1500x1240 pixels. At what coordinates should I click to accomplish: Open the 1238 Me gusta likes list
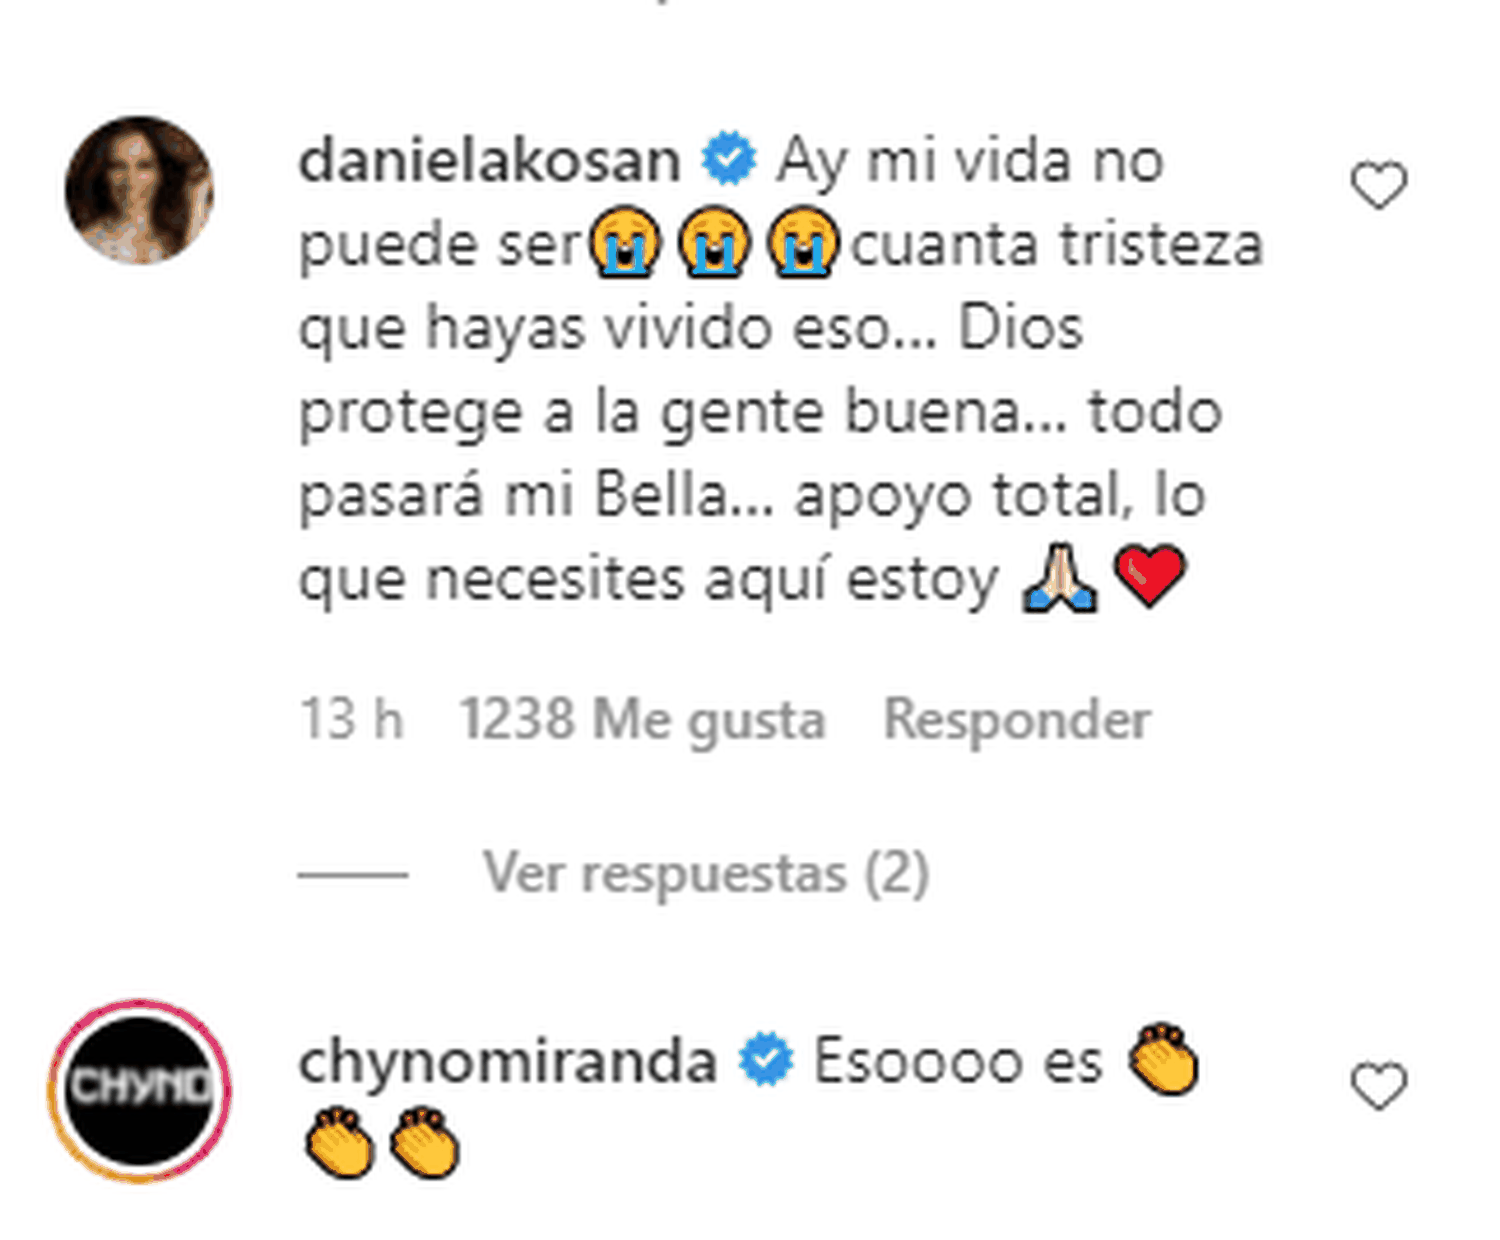pos(642,721)
